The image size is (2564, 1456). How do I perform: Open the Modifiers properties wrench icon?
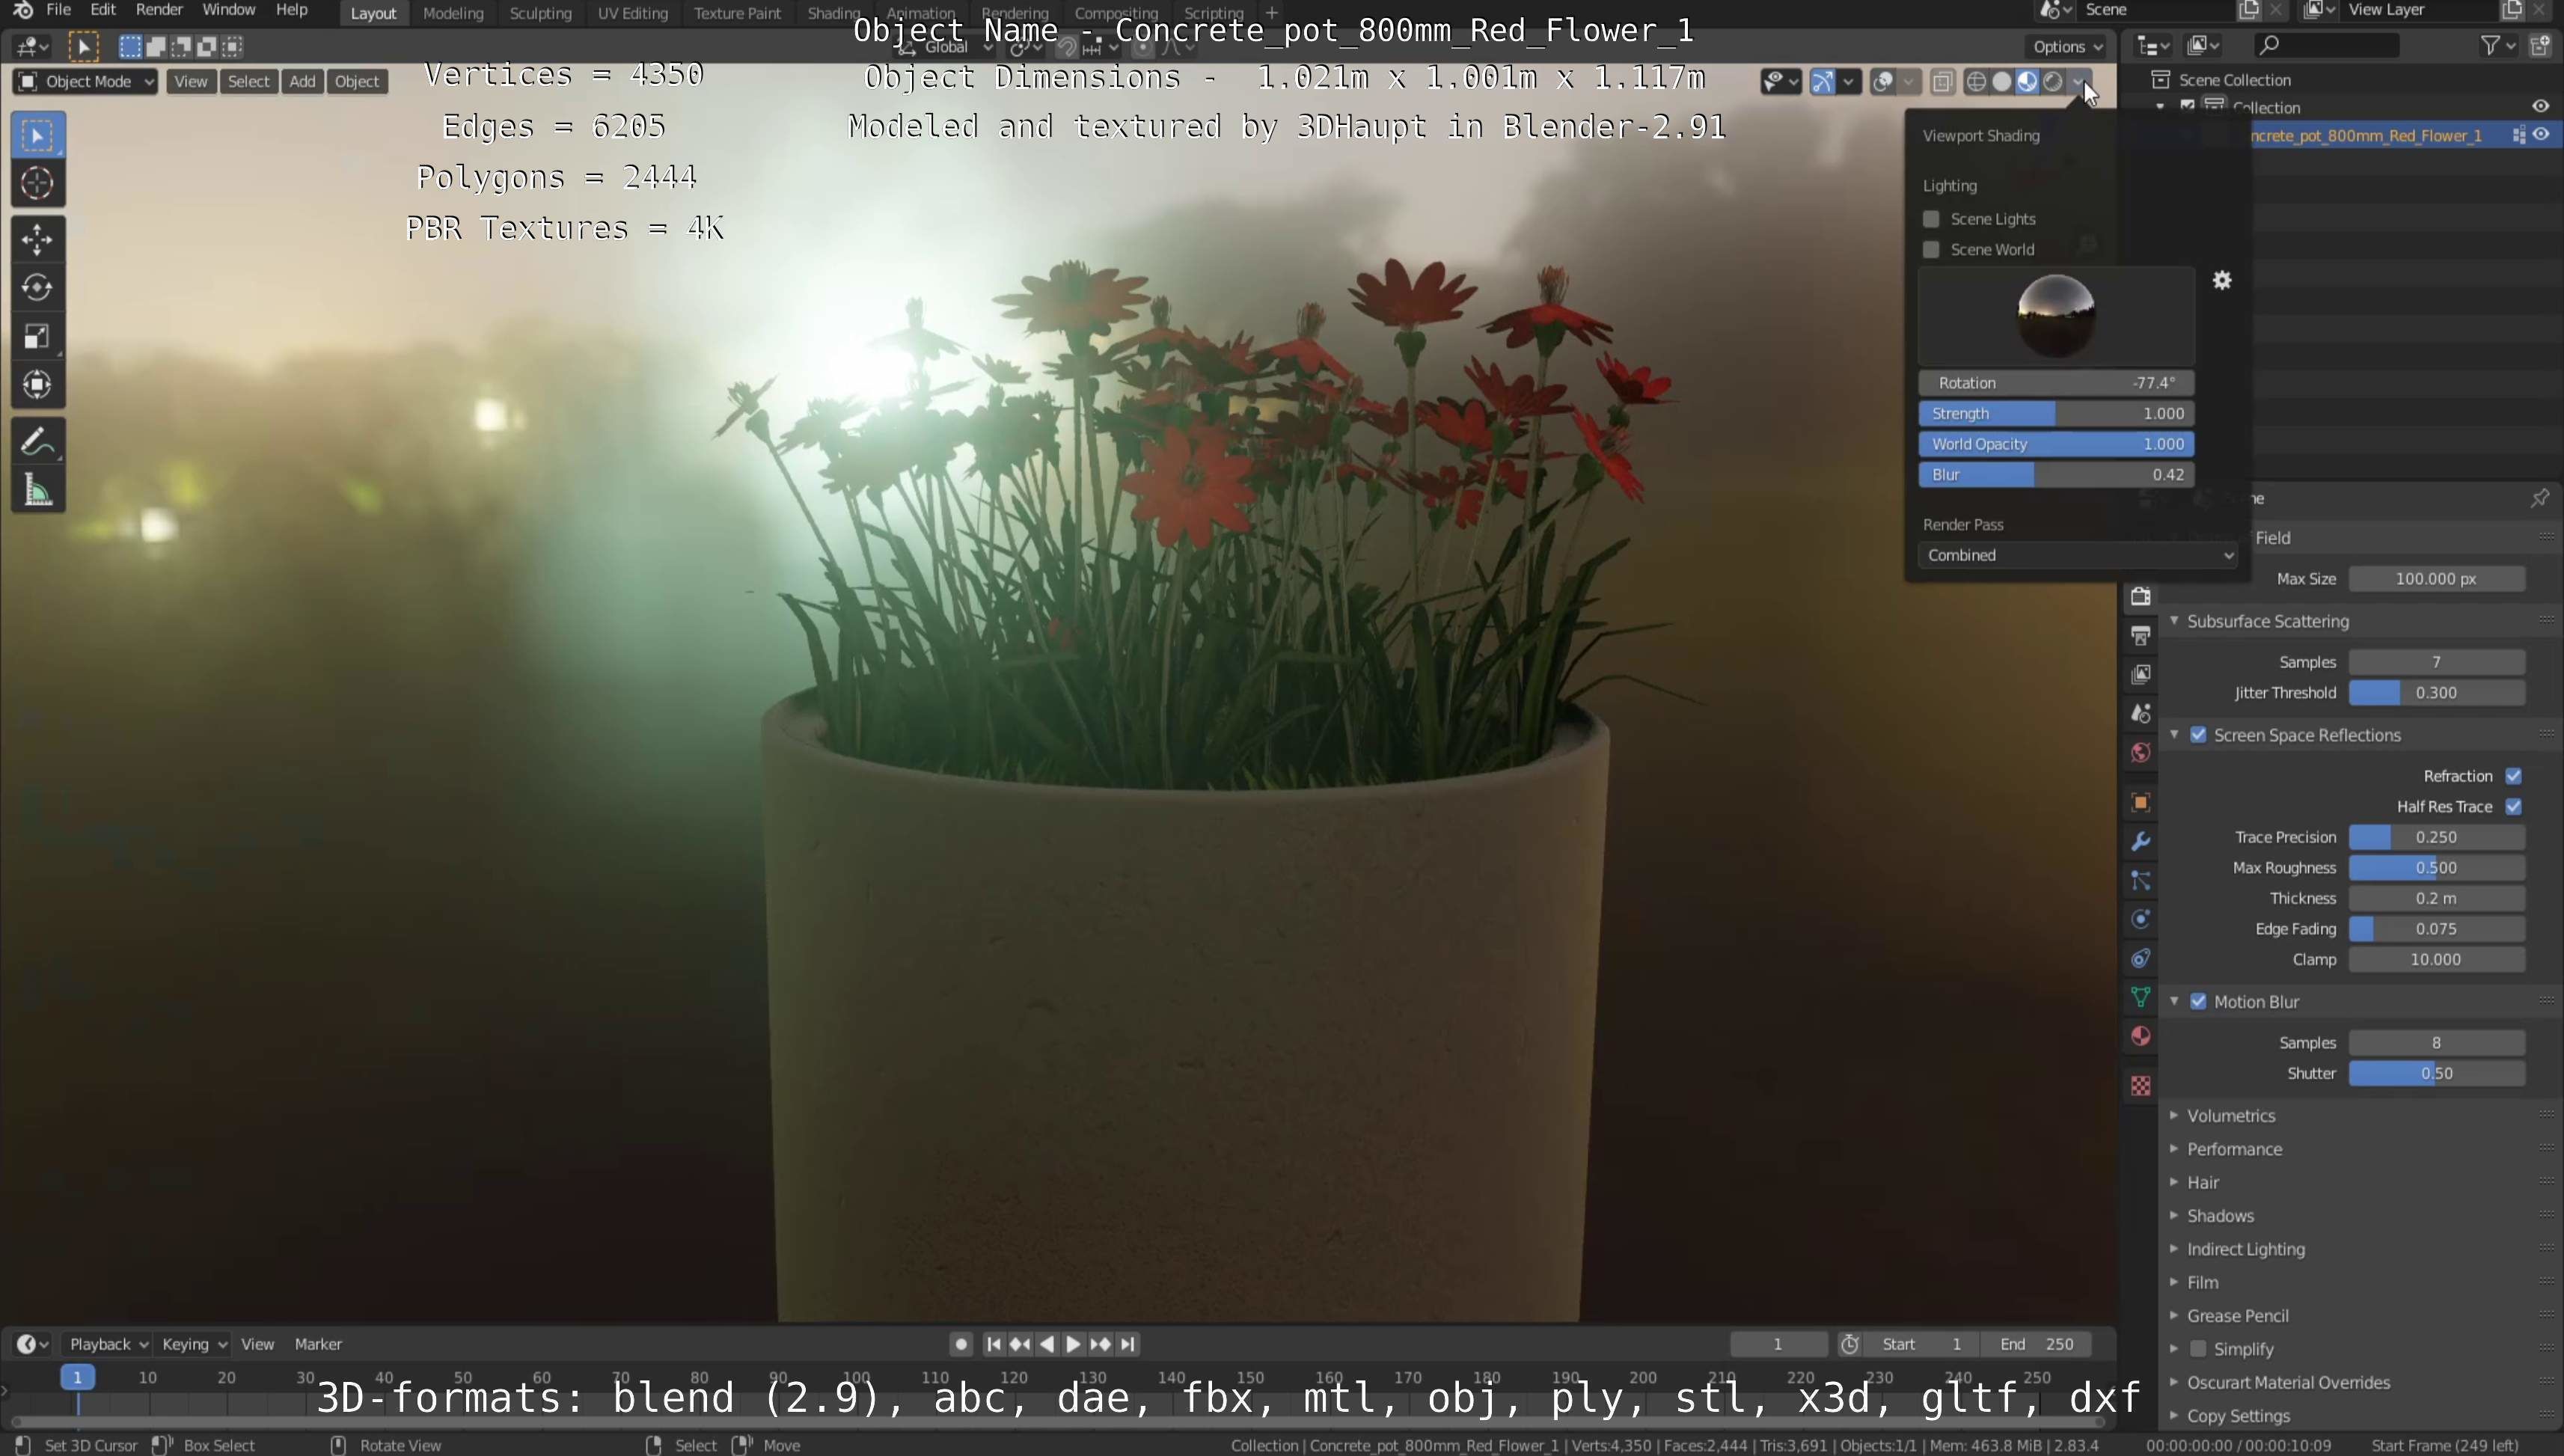point(2140,841)
